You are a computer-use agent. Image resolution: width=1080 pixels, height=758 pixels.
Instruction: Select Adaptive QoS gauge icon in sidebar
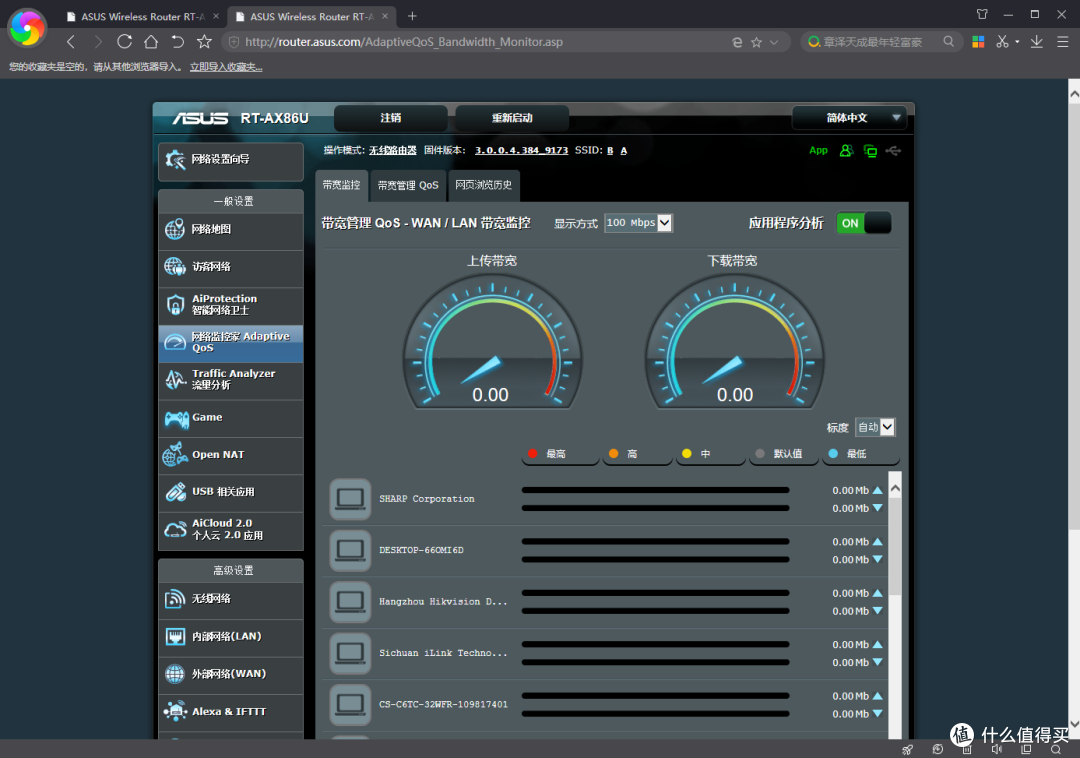coord(176,341)
